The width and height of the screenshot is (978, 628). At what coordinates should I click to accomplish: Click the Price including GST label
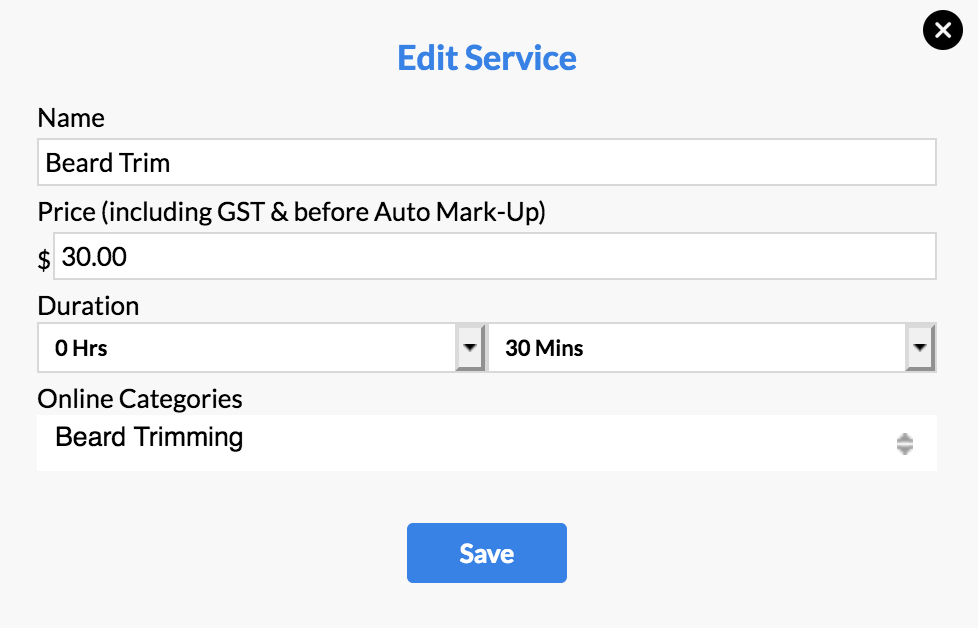pos(291,212)
